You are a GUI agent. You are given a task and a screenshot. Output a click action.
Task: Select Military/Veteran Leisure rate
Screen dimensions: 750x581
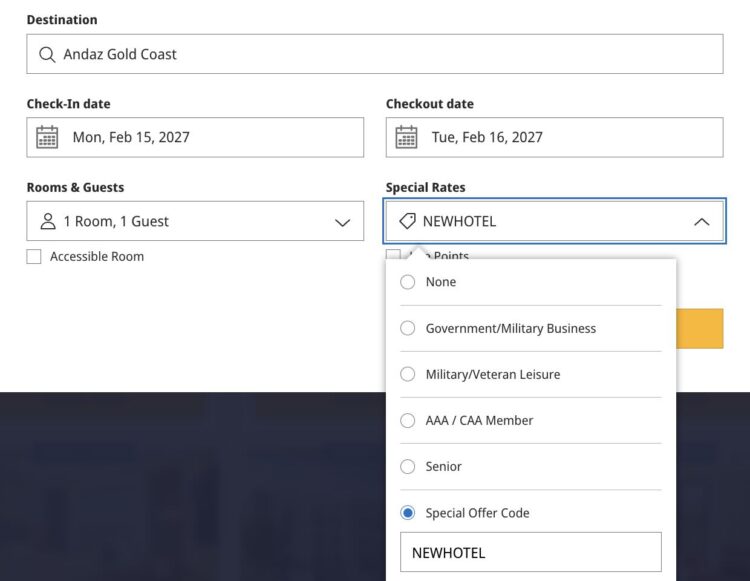tap(408, 374)
